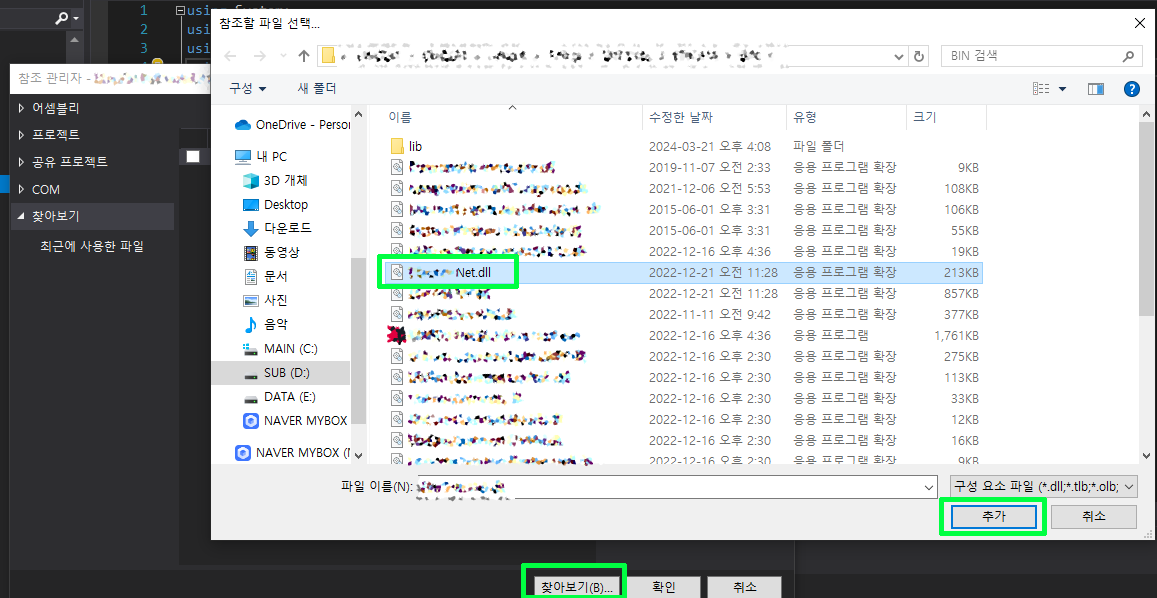Open the 3D 개체 folder
The height and width of the screenshot is (598, 1157).
coord(275,180)
